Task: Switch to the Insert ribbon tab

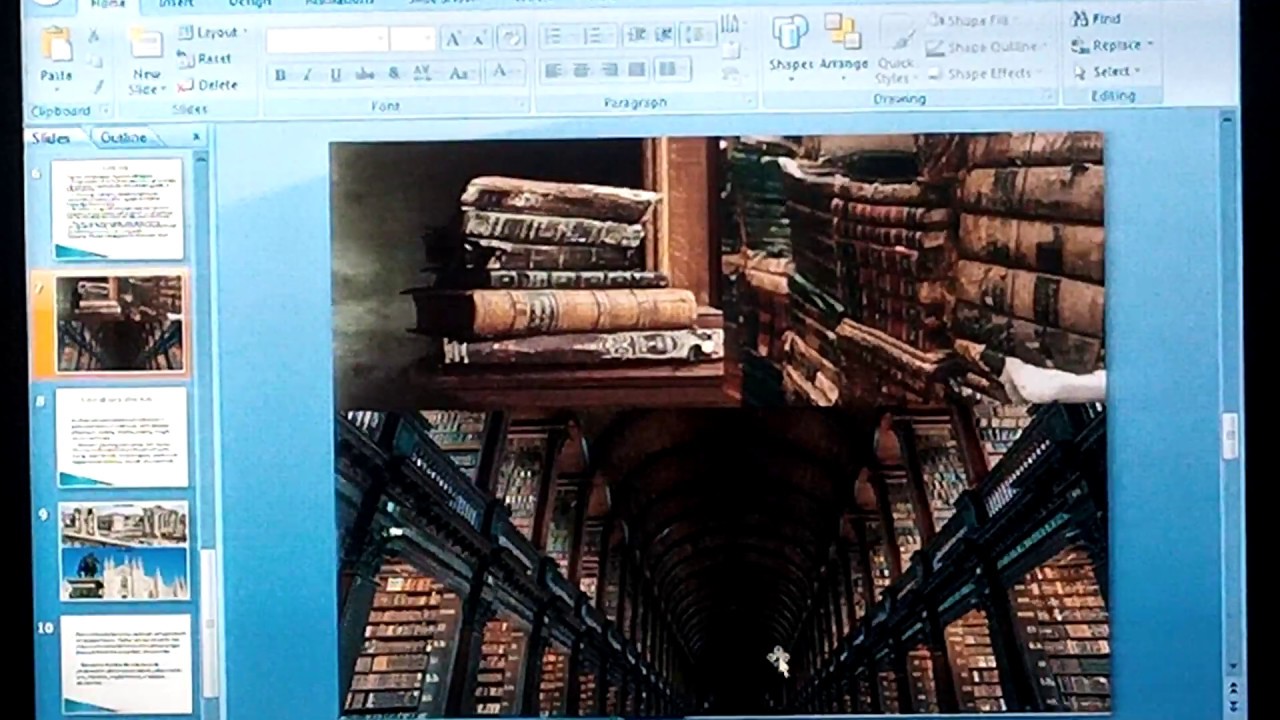Action: 176,5
